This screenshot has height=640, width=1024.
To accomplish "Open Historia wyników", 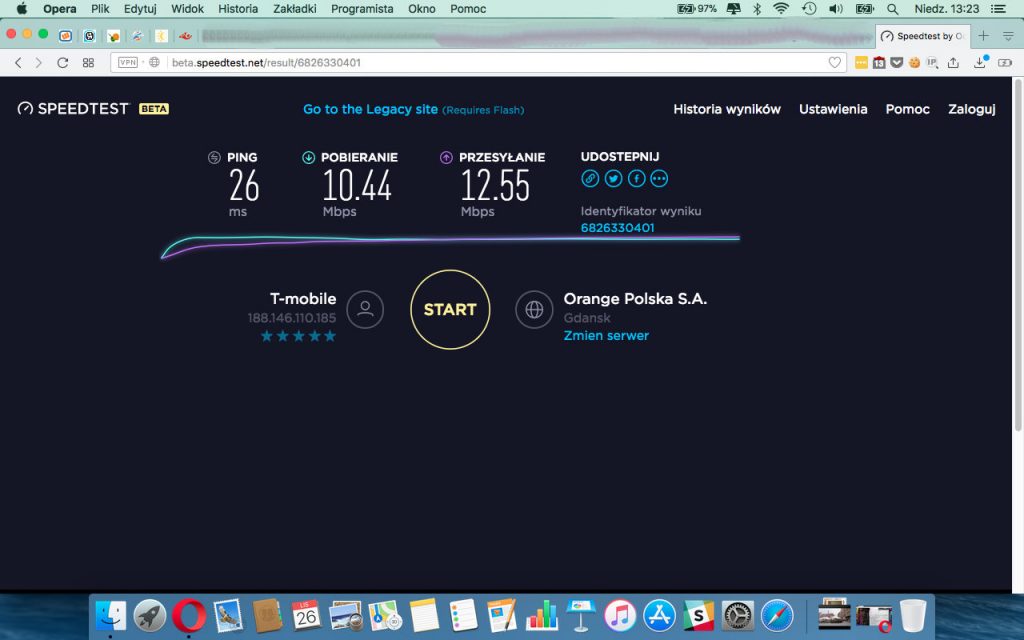I will pyautogui.click(x=727, y=109).
